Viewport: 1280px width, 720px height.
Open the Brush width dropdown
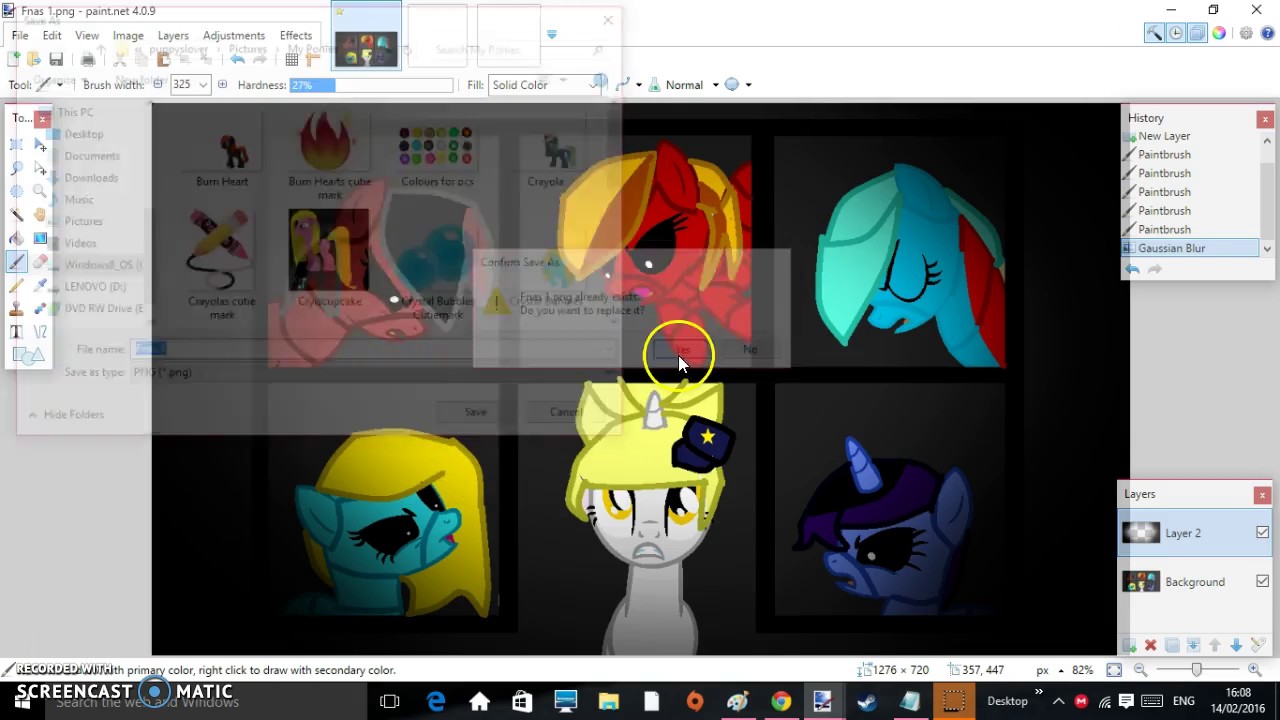(203, 85)
